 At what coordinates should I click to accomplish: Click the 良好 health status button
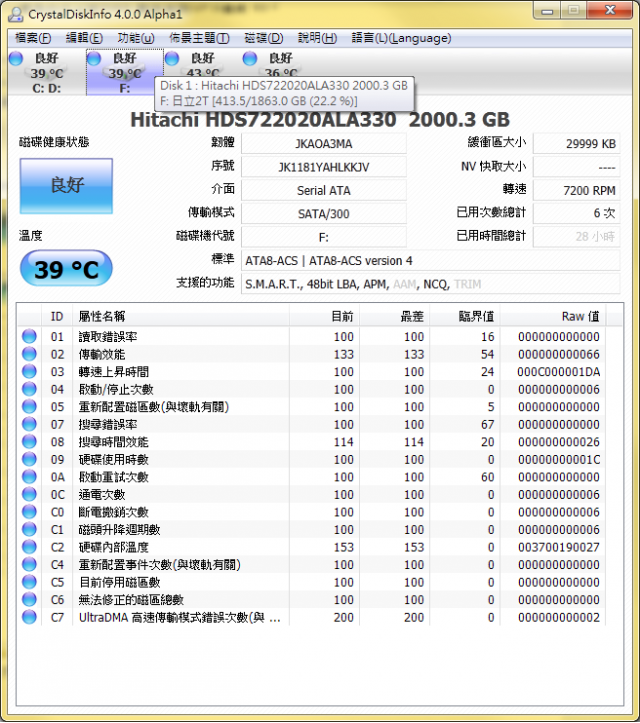tap(66, 186)
